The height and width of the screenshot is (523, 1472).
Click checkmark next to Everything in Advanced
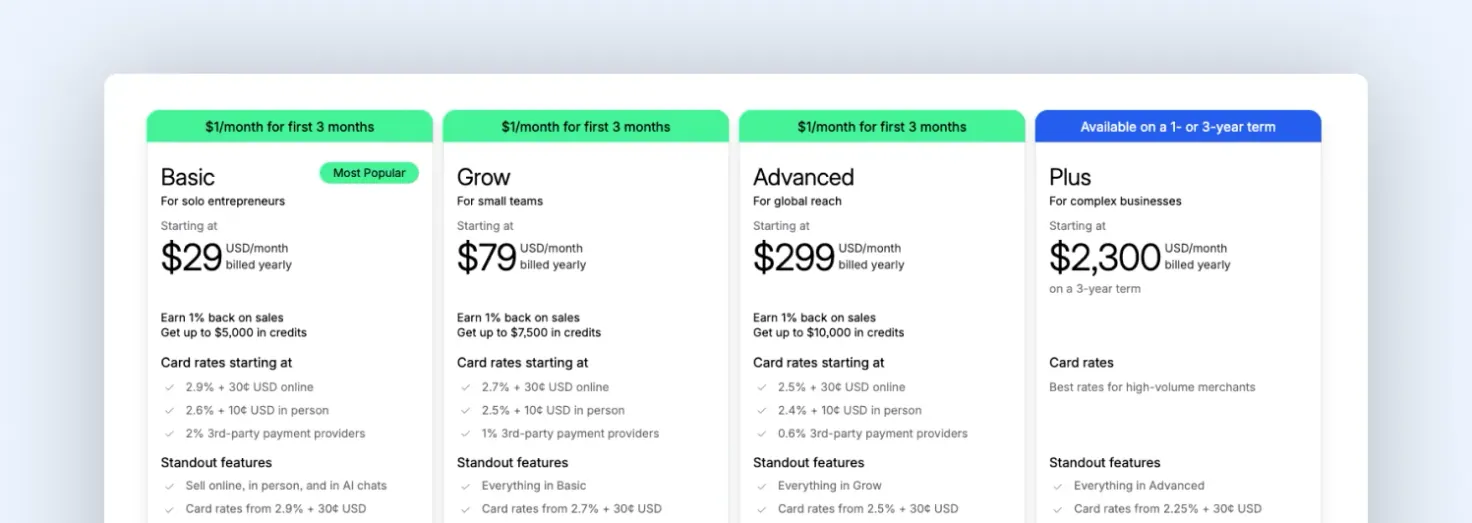[x=1057, y=486]
